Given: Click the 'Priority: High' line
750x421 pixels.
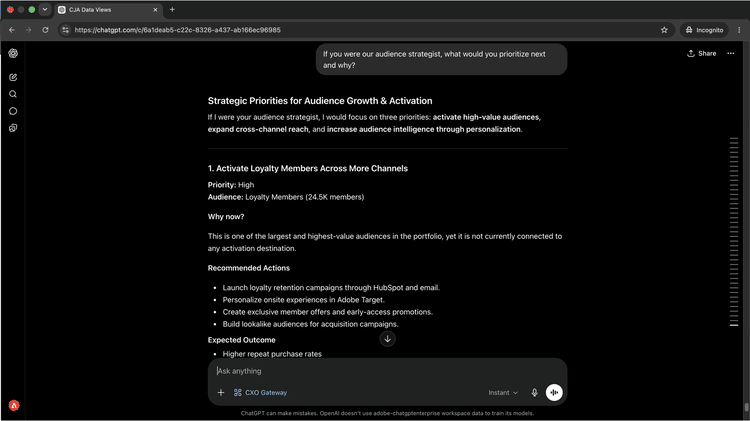Looking at the screenshot, I should click(231, 185).
